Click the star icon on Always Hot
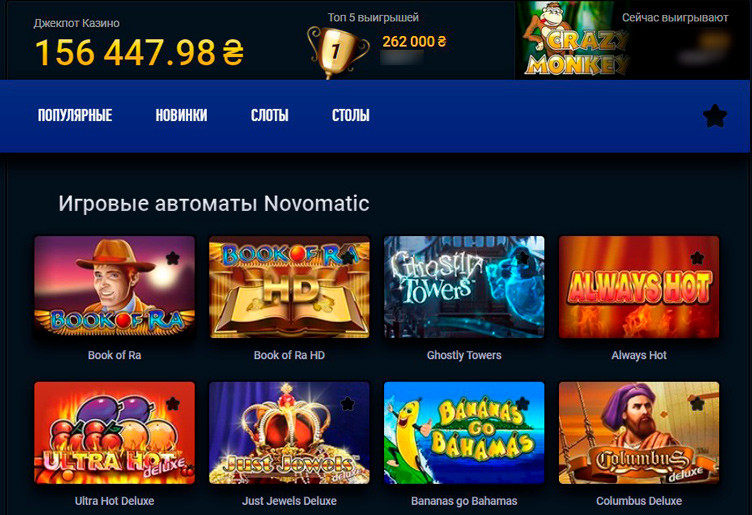752x515 pixels. point(697,258)
